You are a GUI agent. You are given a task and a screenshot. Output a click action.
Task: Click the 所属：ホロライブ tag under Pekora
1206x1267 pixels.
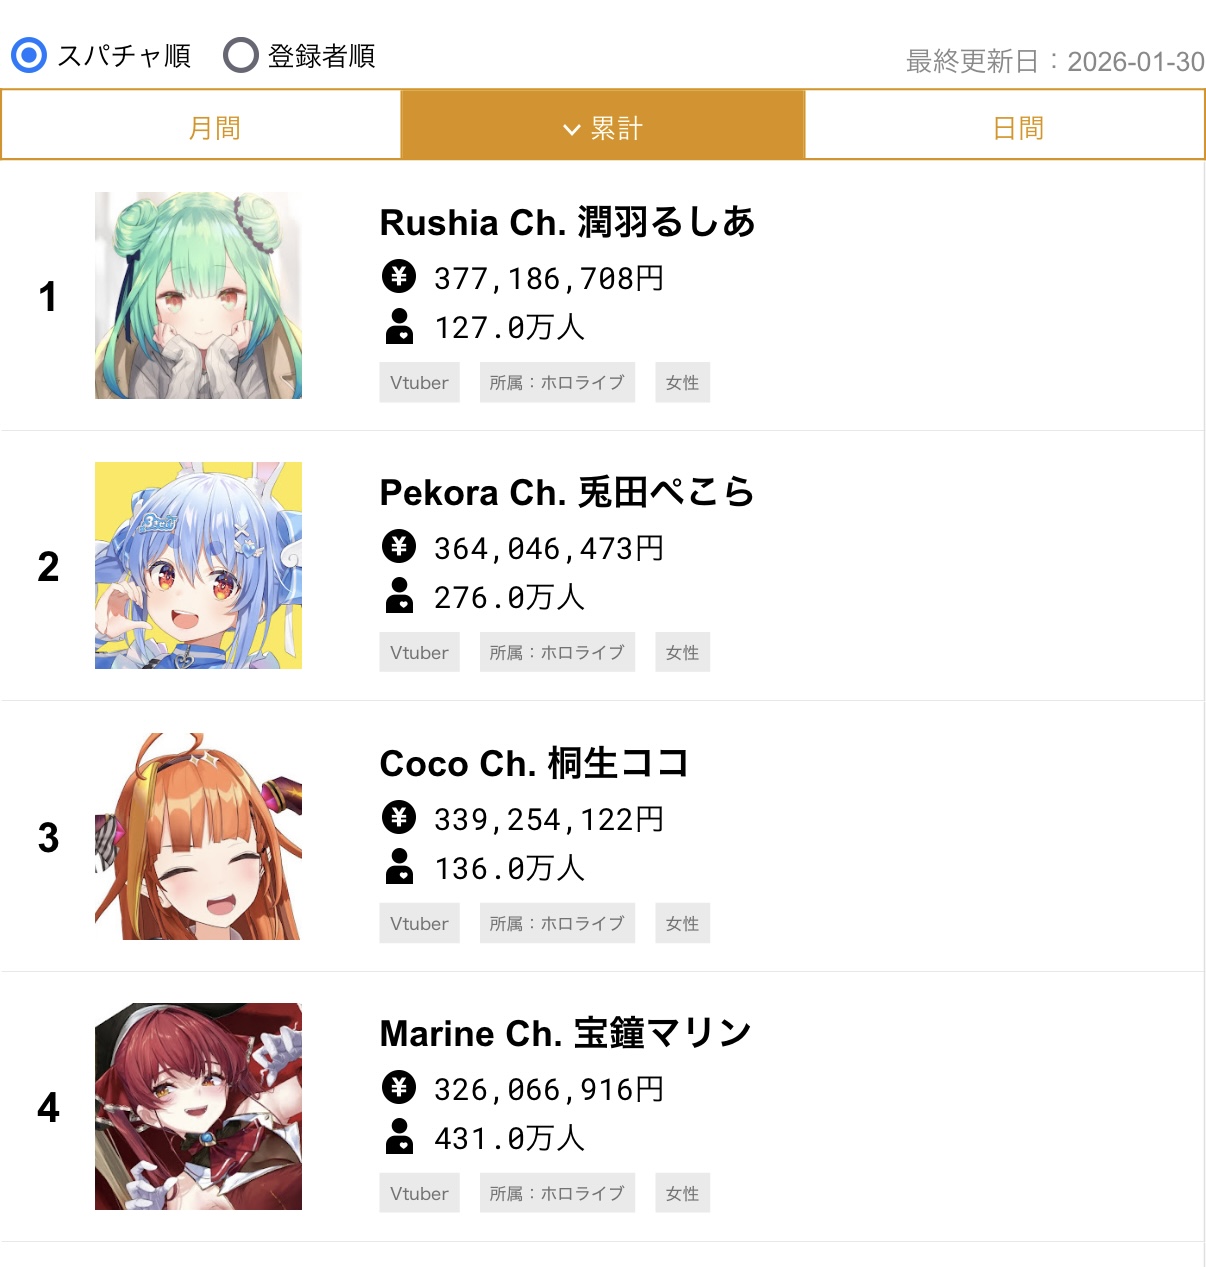[x=557, y=652]
